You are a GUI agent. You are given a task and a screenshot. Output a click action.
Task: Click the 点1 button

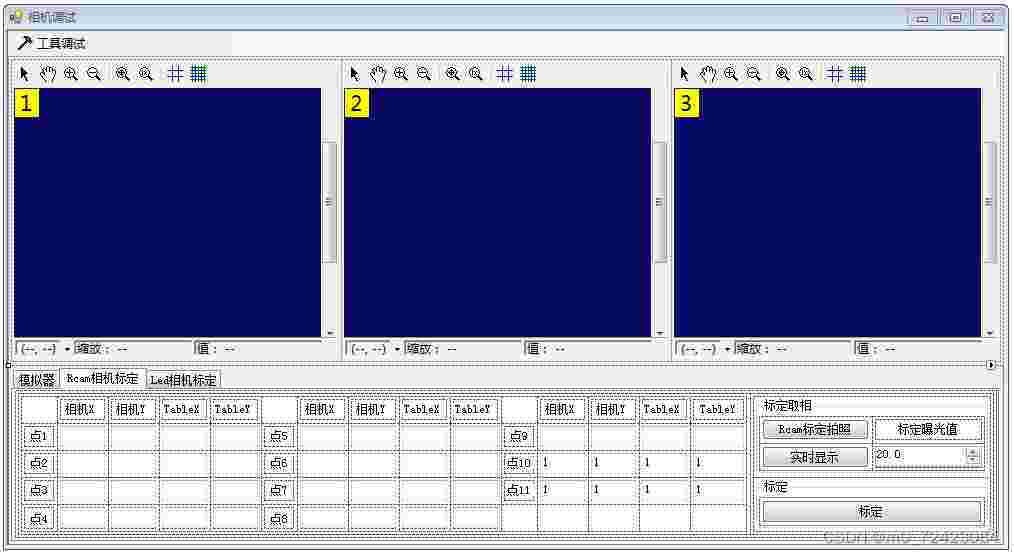point(39,436)
